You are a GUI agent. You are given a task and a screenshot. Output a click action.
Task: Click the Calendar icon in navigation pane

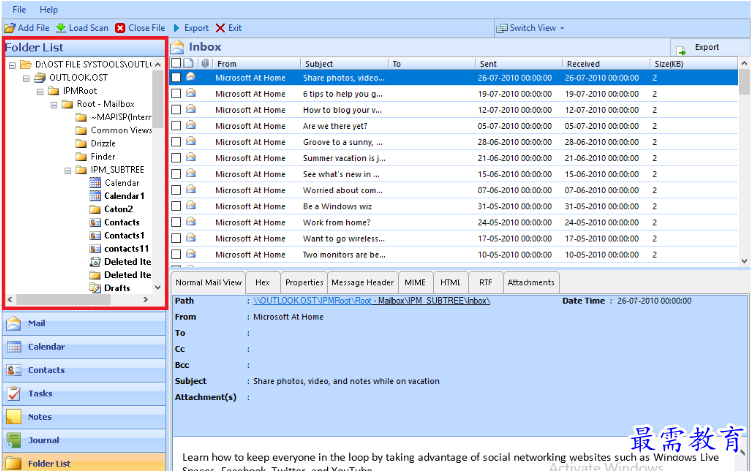coord(14,347)
